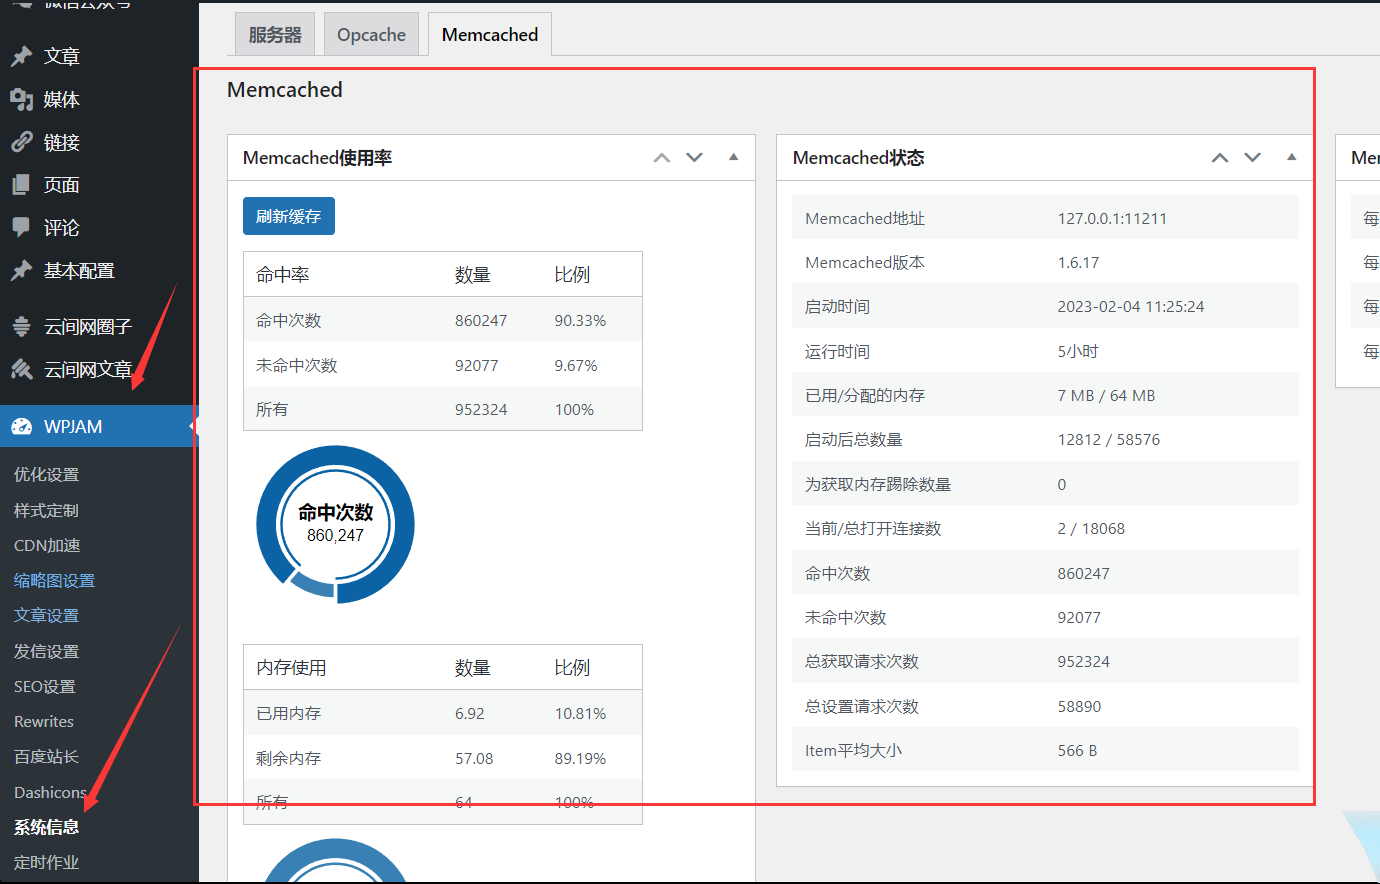Click the 链接 chain link icon
This screenshot has width=1380, height=884.
tap(22, 141)
